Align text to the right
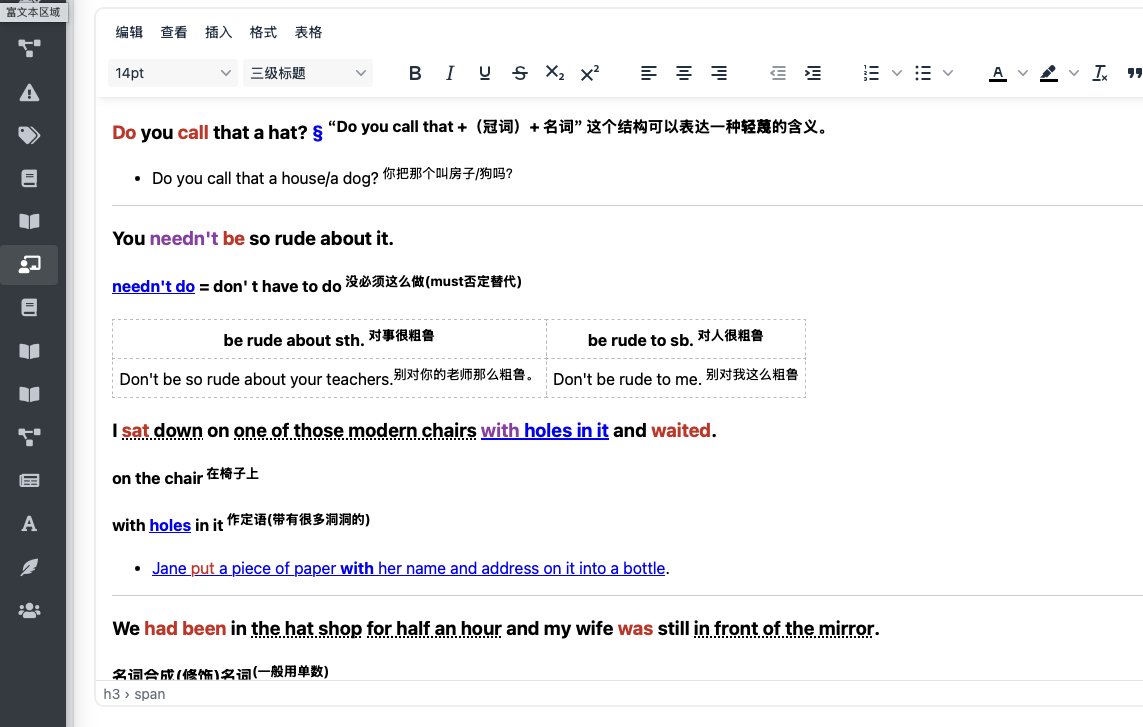The height and width of the screenshot is (727, 1143). click(719, 73)
